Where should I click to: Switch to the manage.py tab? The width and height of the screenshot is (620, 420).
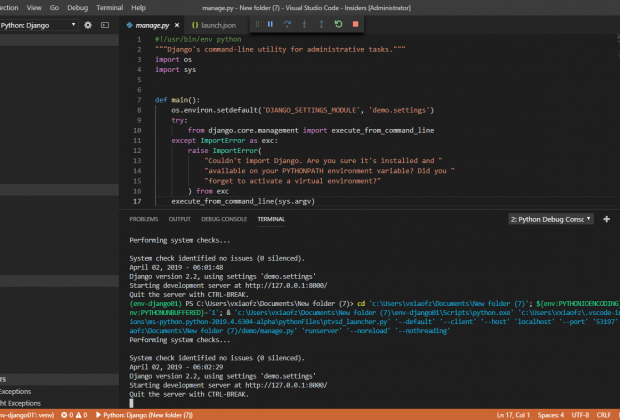152,25
